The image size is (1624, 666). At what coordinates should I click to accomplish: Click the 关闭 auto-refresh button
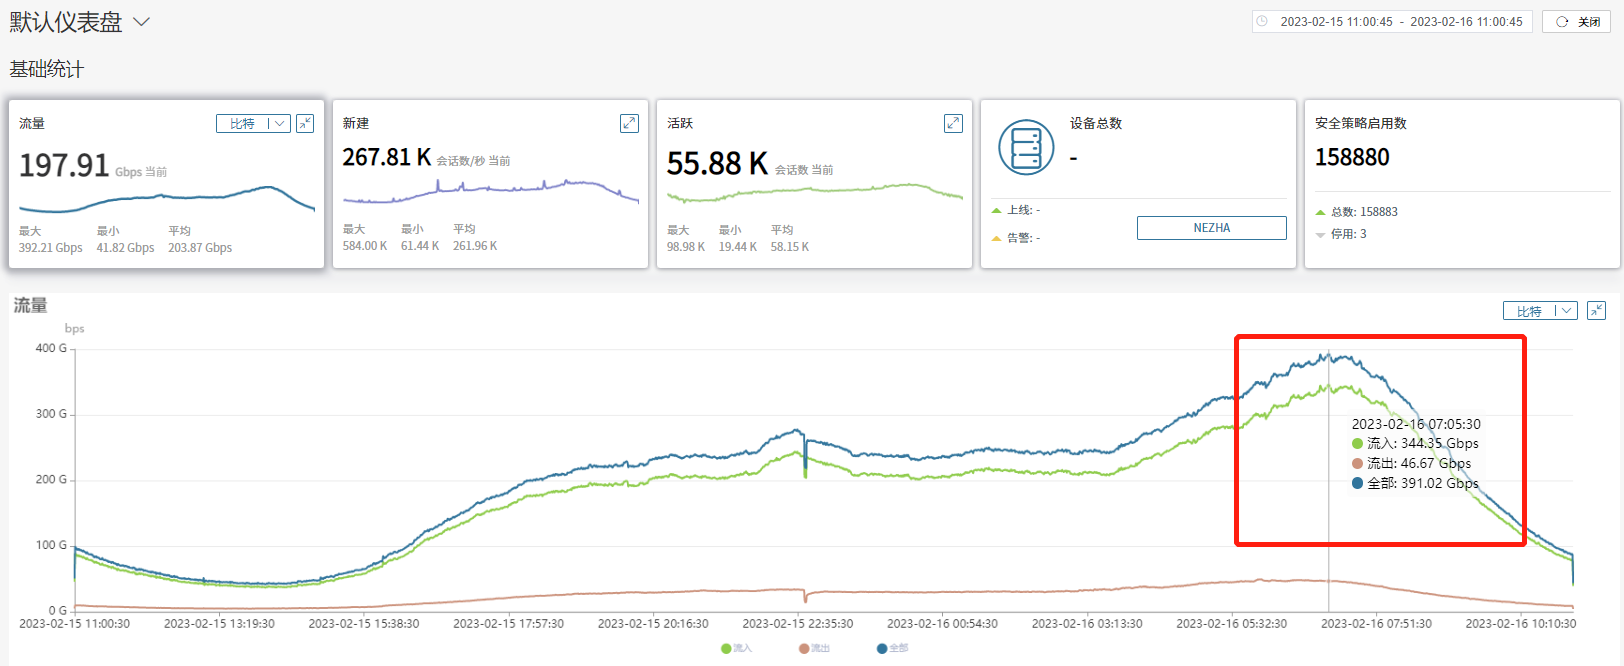tap(1576, 21)
